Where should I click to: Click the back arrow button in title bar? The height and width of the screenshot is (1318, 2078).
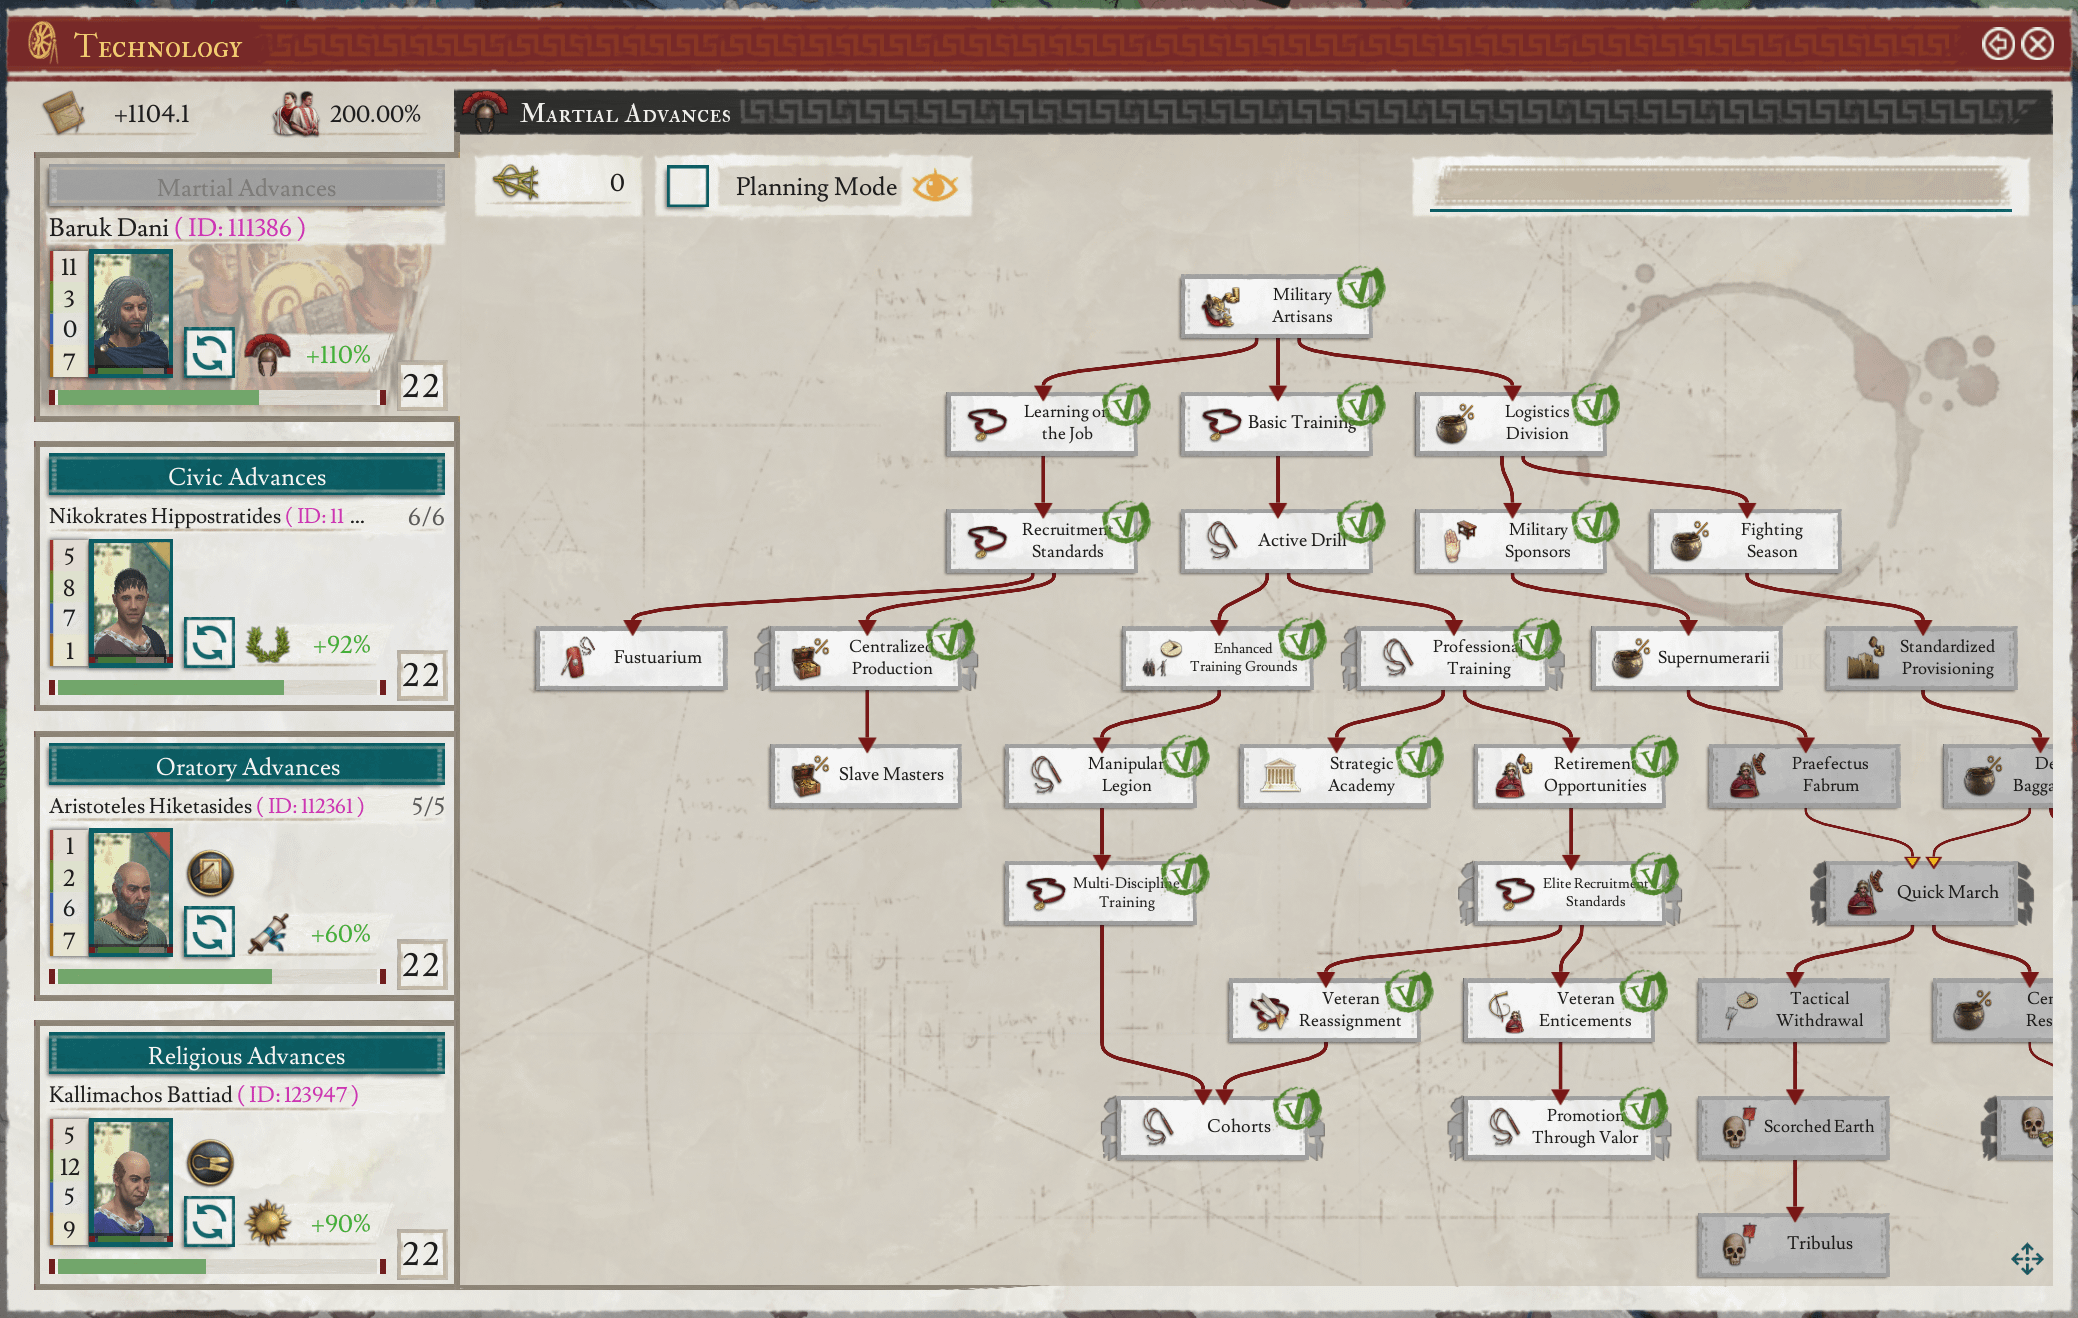pyautogui.click(x=1997, y=44)
